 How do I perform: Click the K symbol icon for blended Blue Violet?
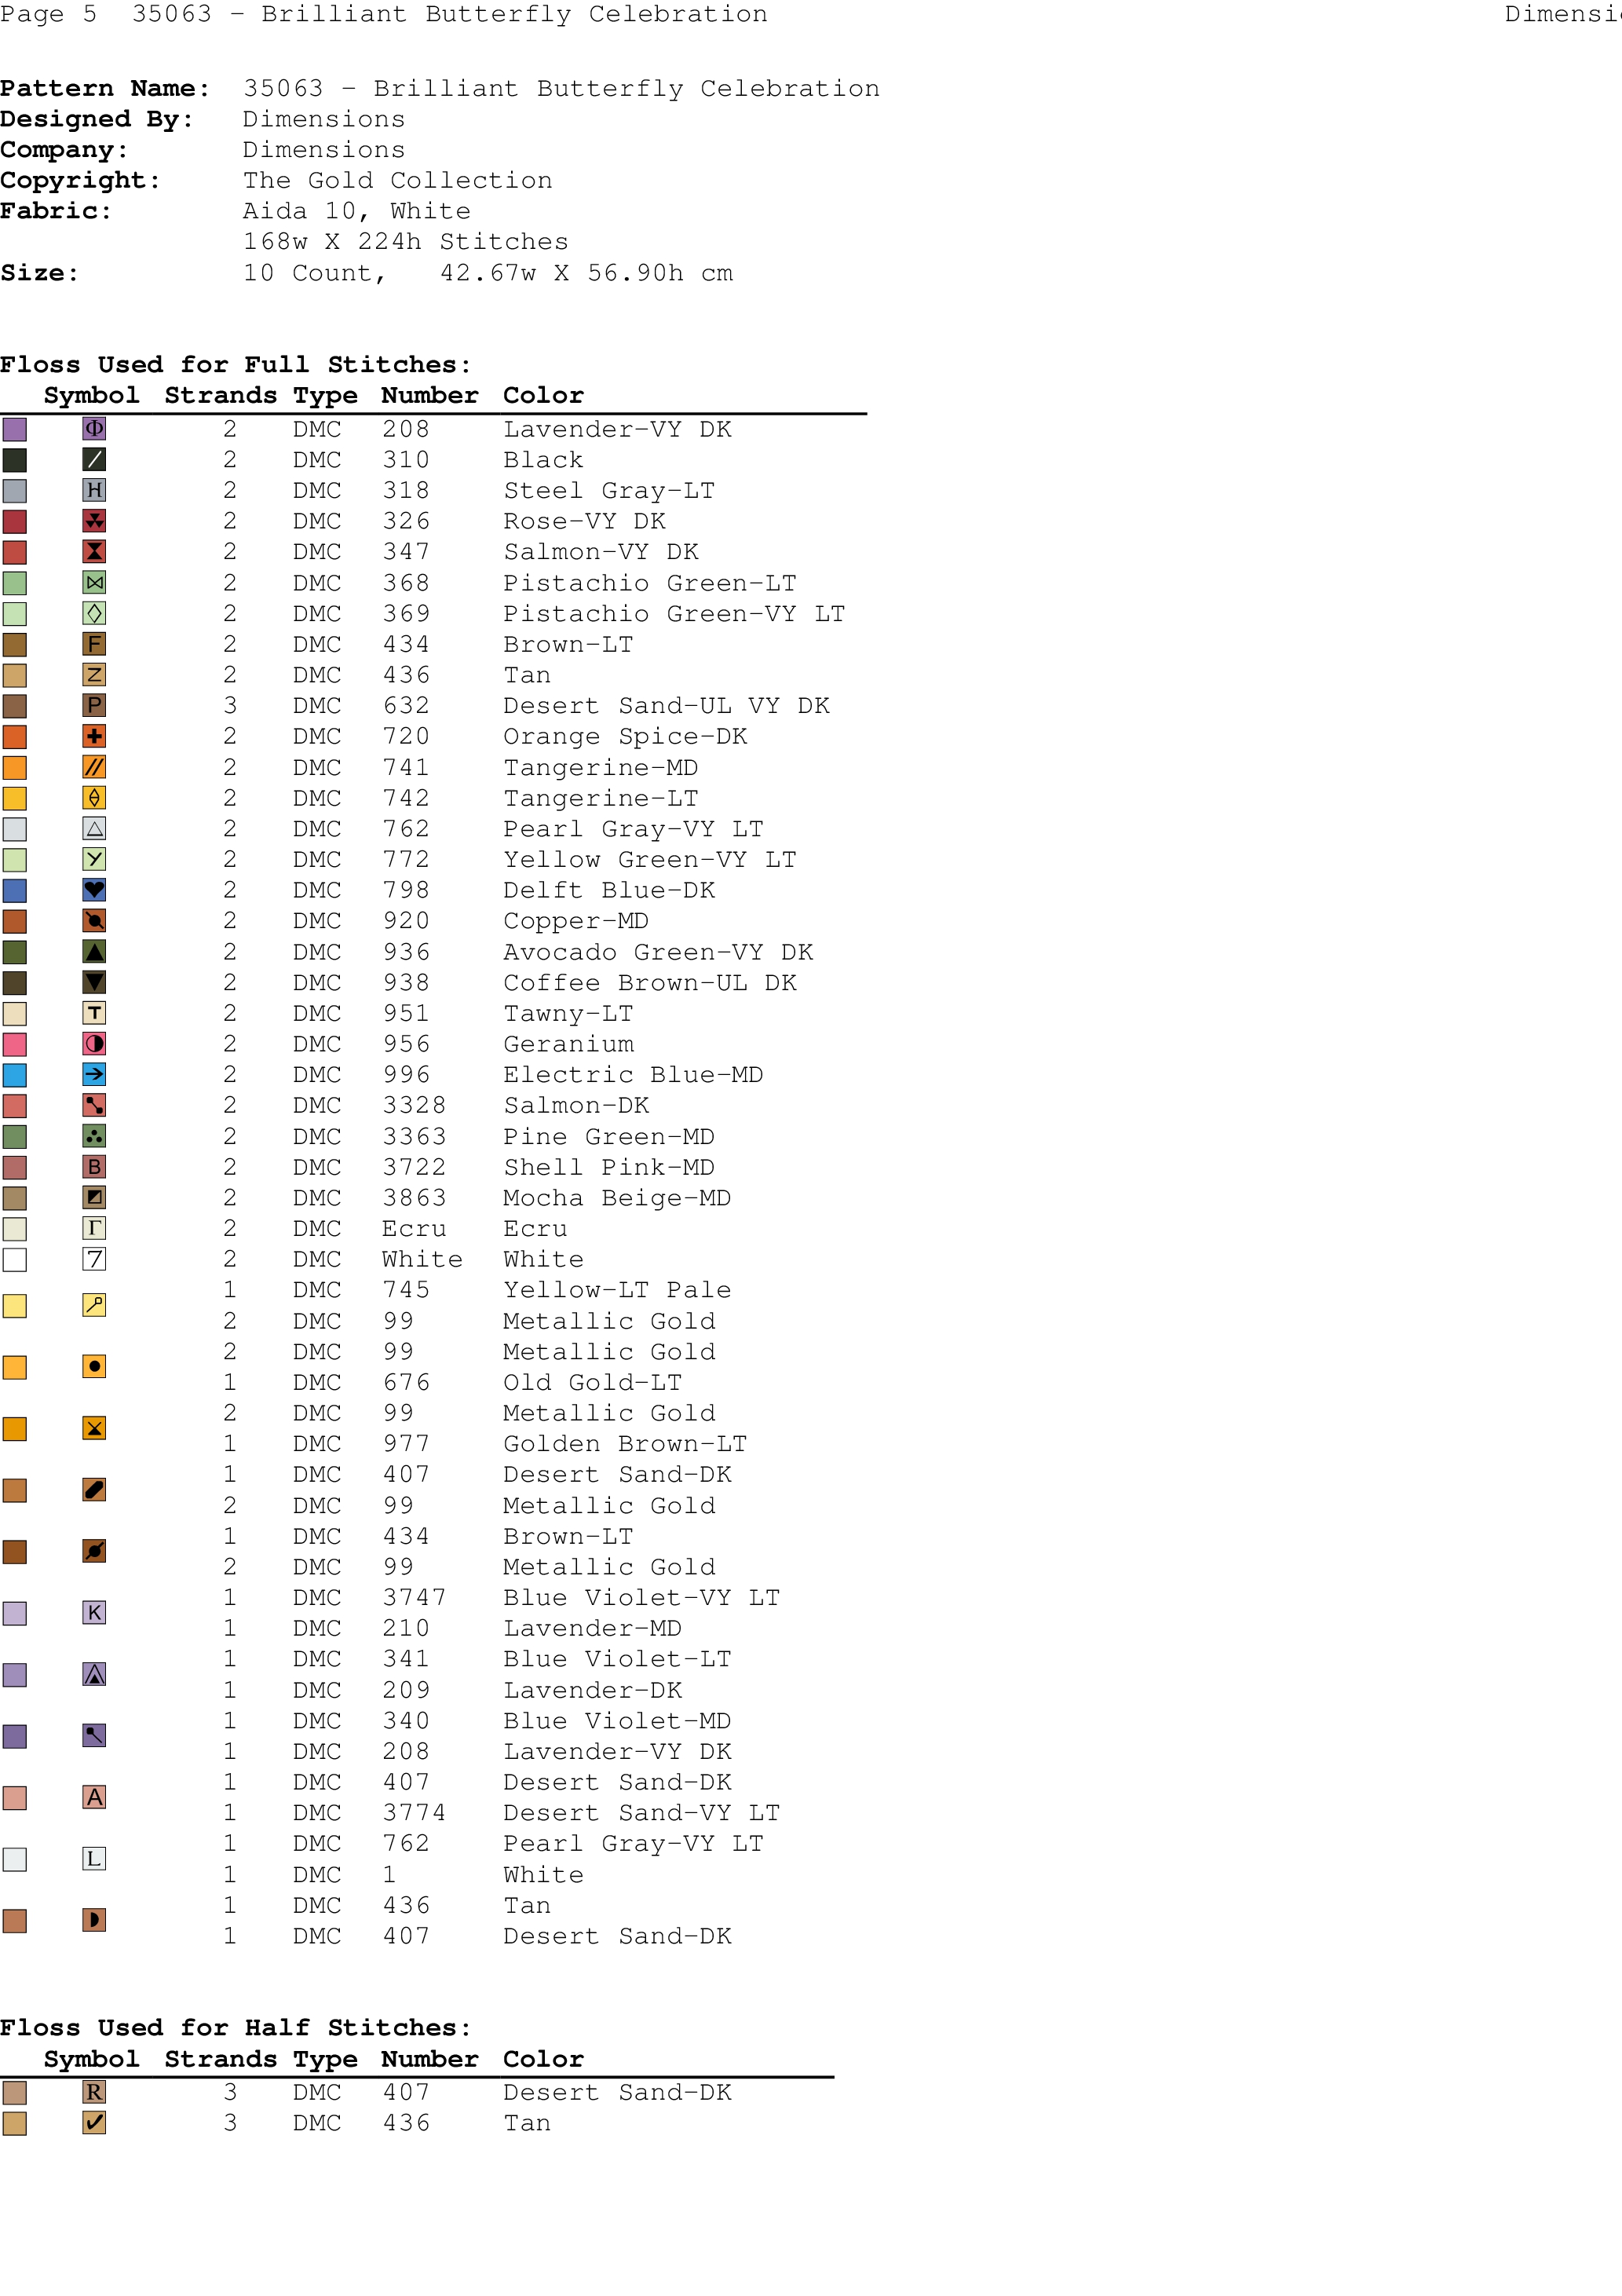pyautogui.click(x=94, y=1613)
